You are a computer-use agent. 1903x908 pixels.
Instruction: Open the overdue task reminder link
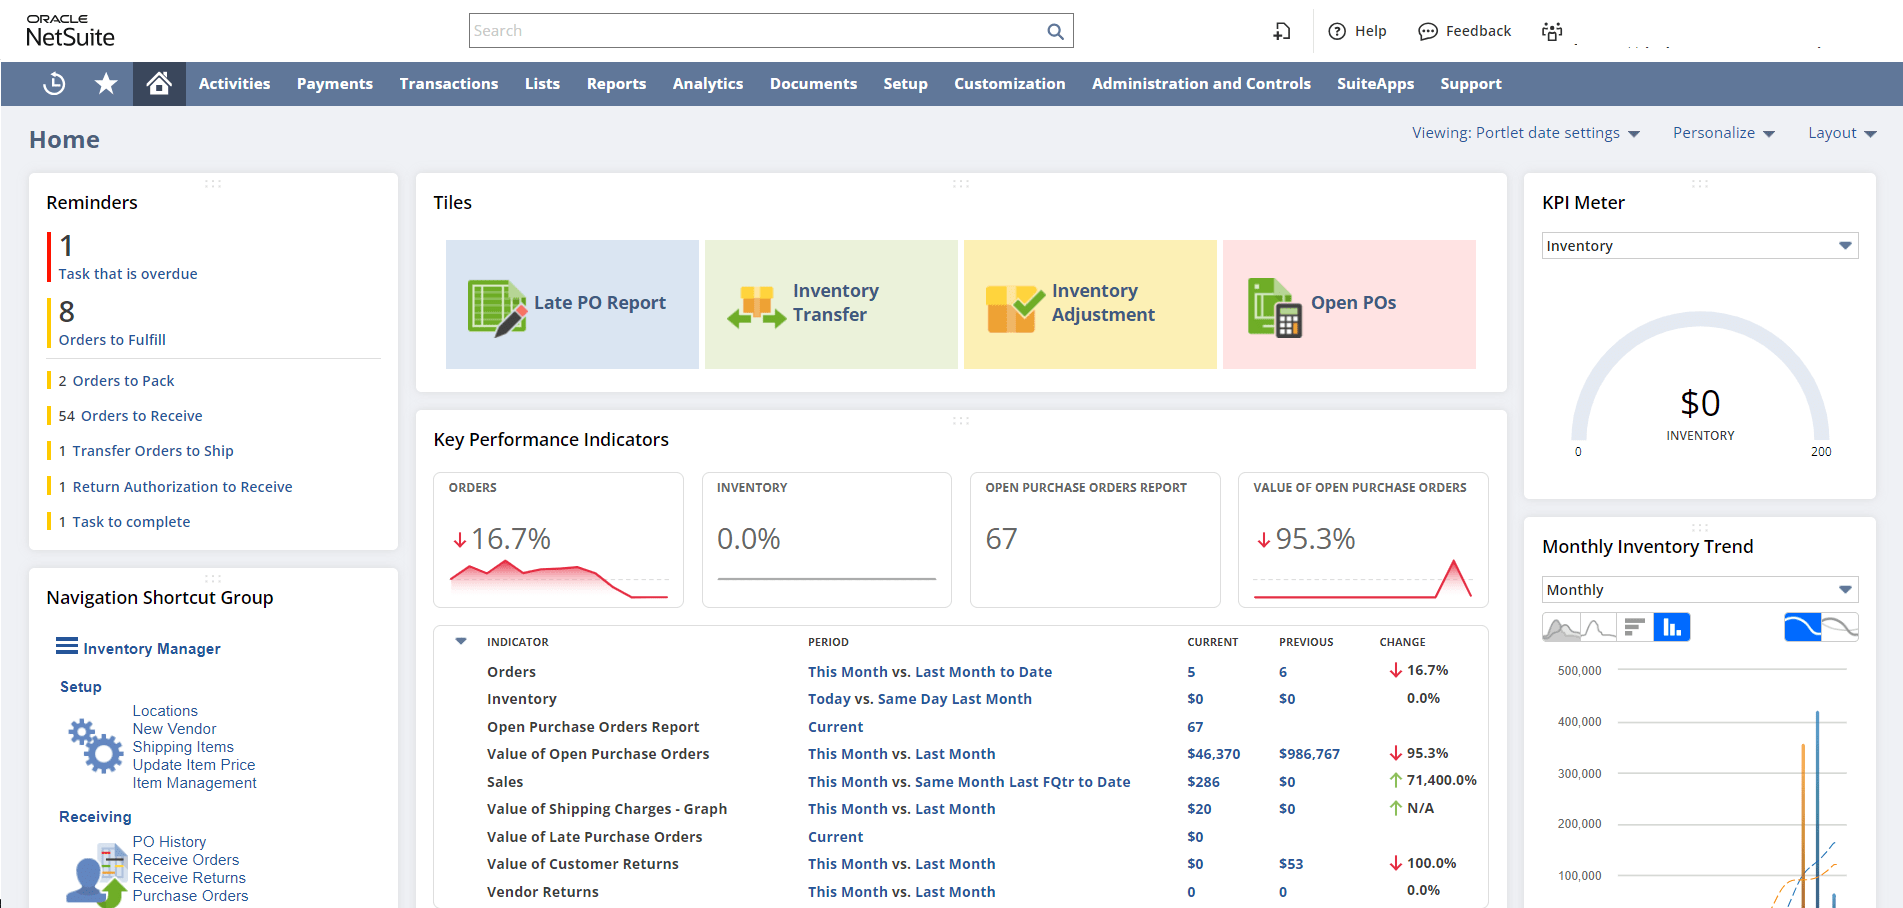pos(128,273)
